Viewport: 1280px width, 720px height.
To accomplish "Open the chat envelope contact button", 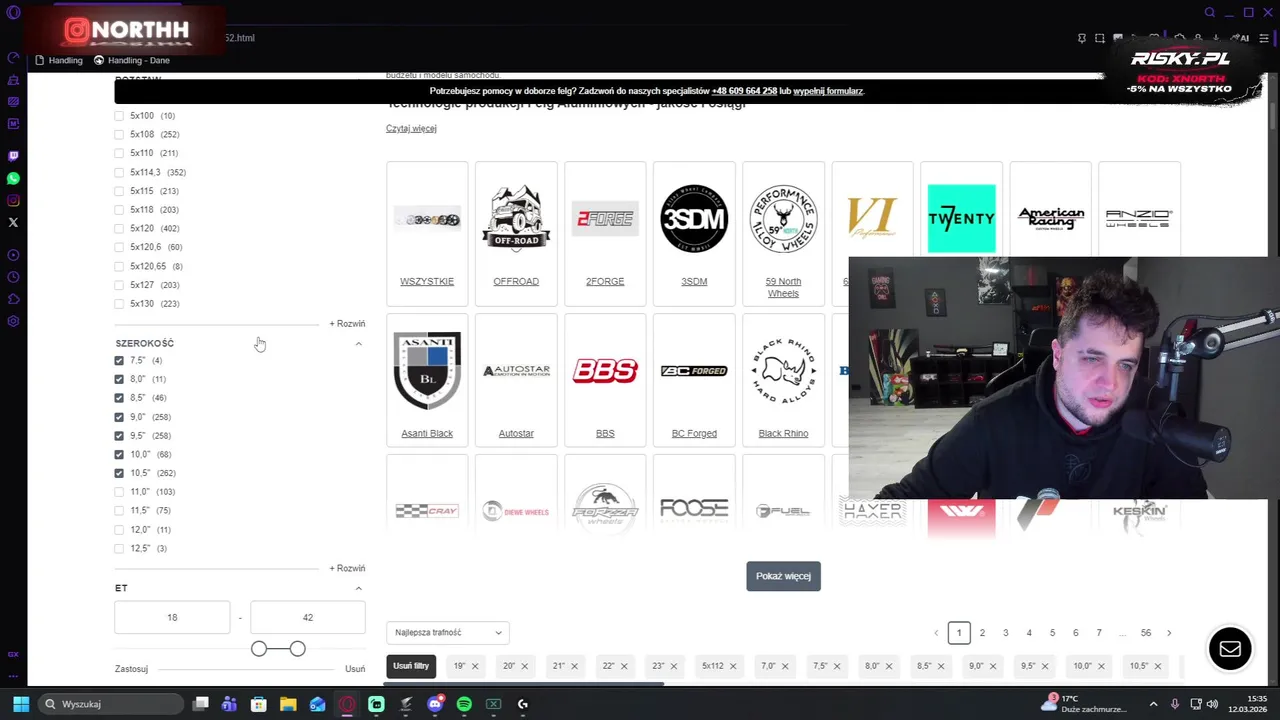I will [x=1230, y=649].
